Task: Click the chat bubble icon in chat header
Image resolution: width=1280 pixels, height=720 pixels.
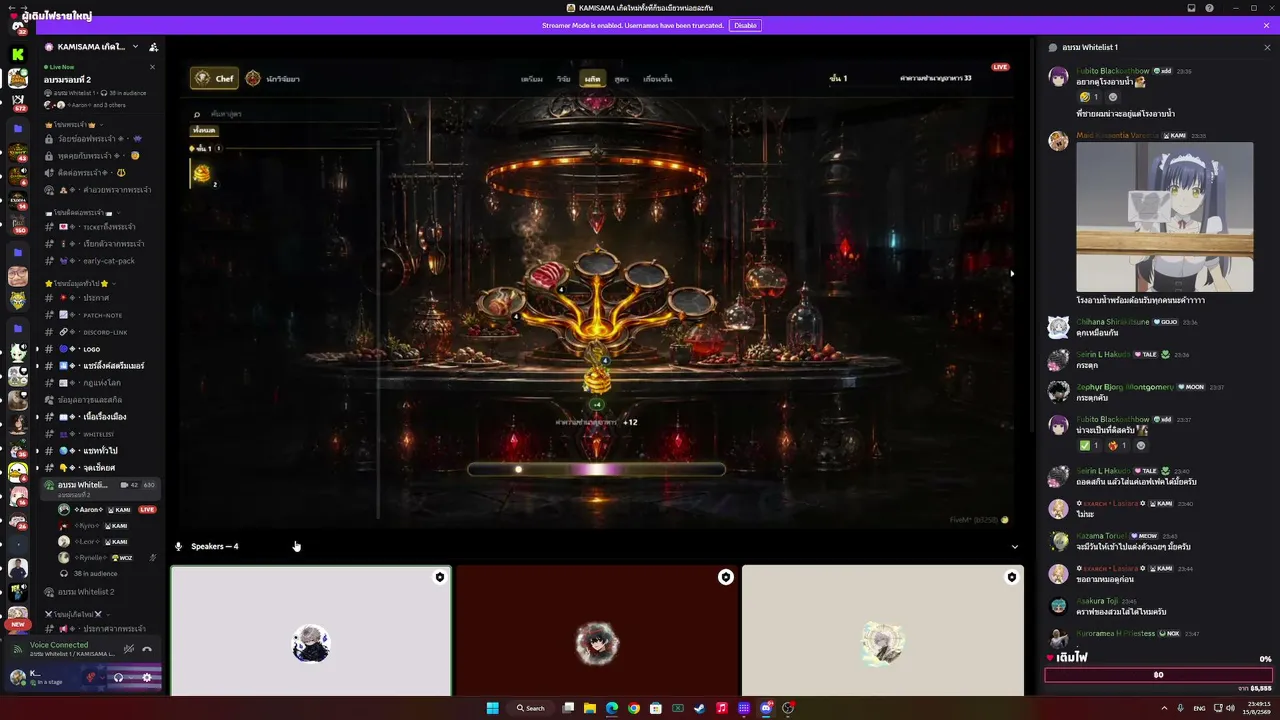Action: [1052, 47]
